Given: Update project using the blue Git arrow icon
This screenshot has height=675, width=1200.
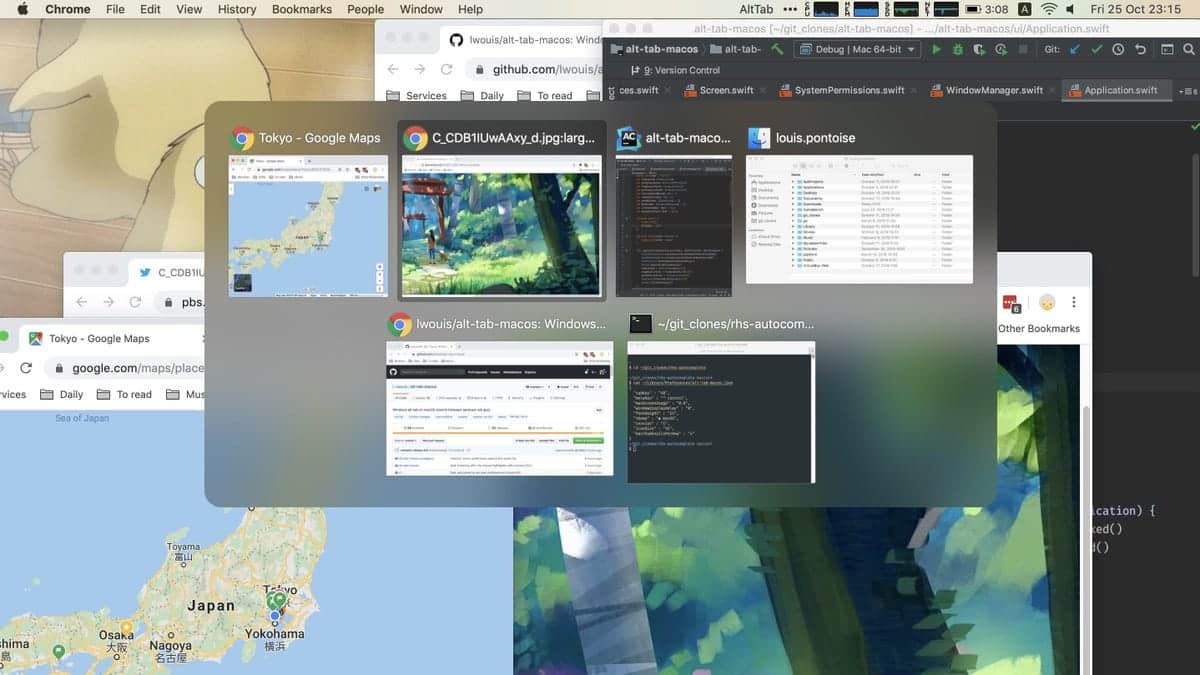Looking at the screenshot, I should pos(1073,49).
